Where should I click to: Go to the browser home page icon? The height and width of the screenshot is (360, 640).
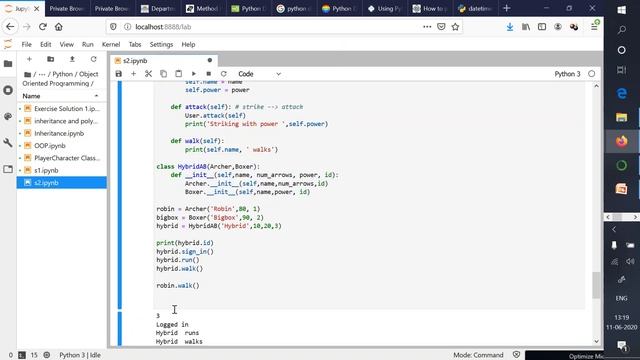click(59, 27)
